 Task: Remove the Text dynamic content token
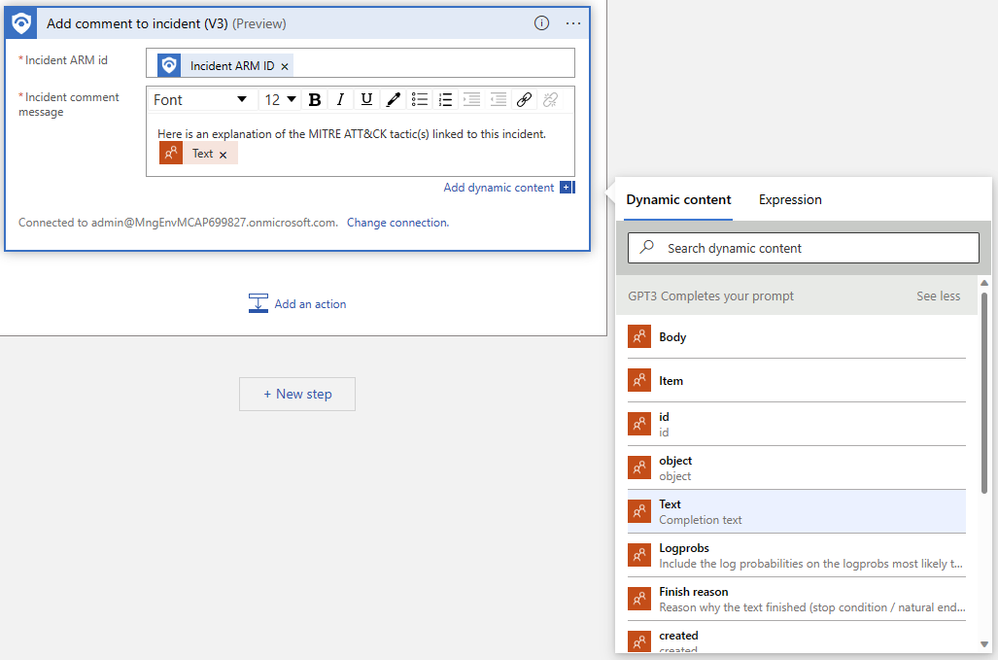coord(223,155)
